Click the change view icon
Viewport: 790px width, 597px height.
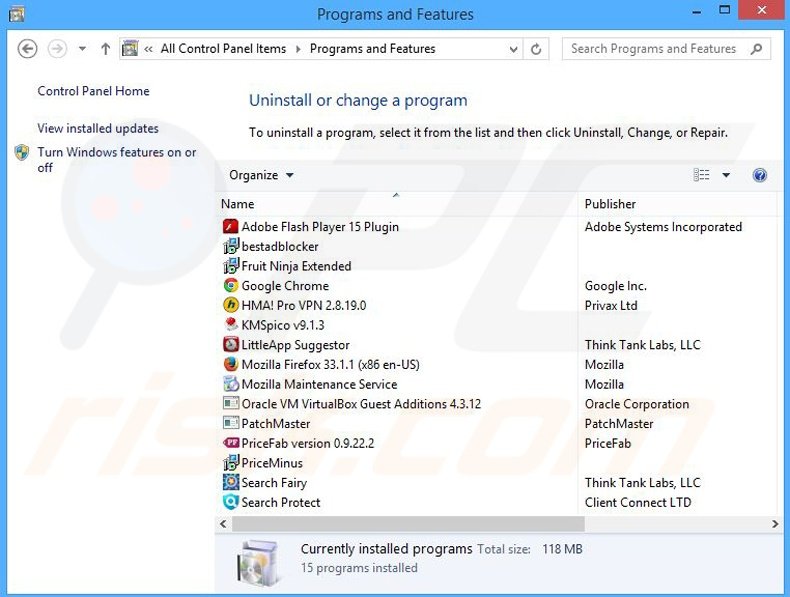[701, 175]
